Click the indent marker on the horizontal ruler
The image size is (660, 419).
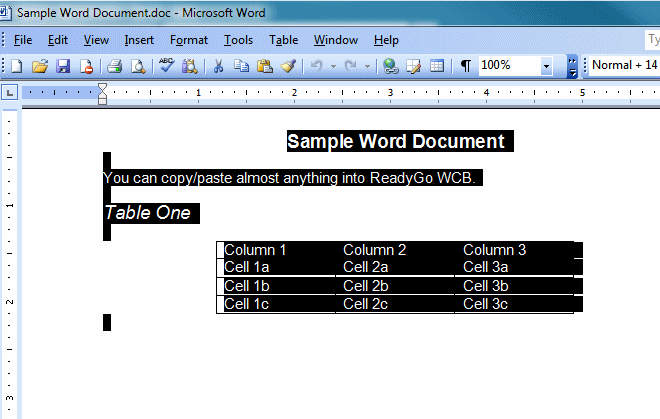[102, 93]
